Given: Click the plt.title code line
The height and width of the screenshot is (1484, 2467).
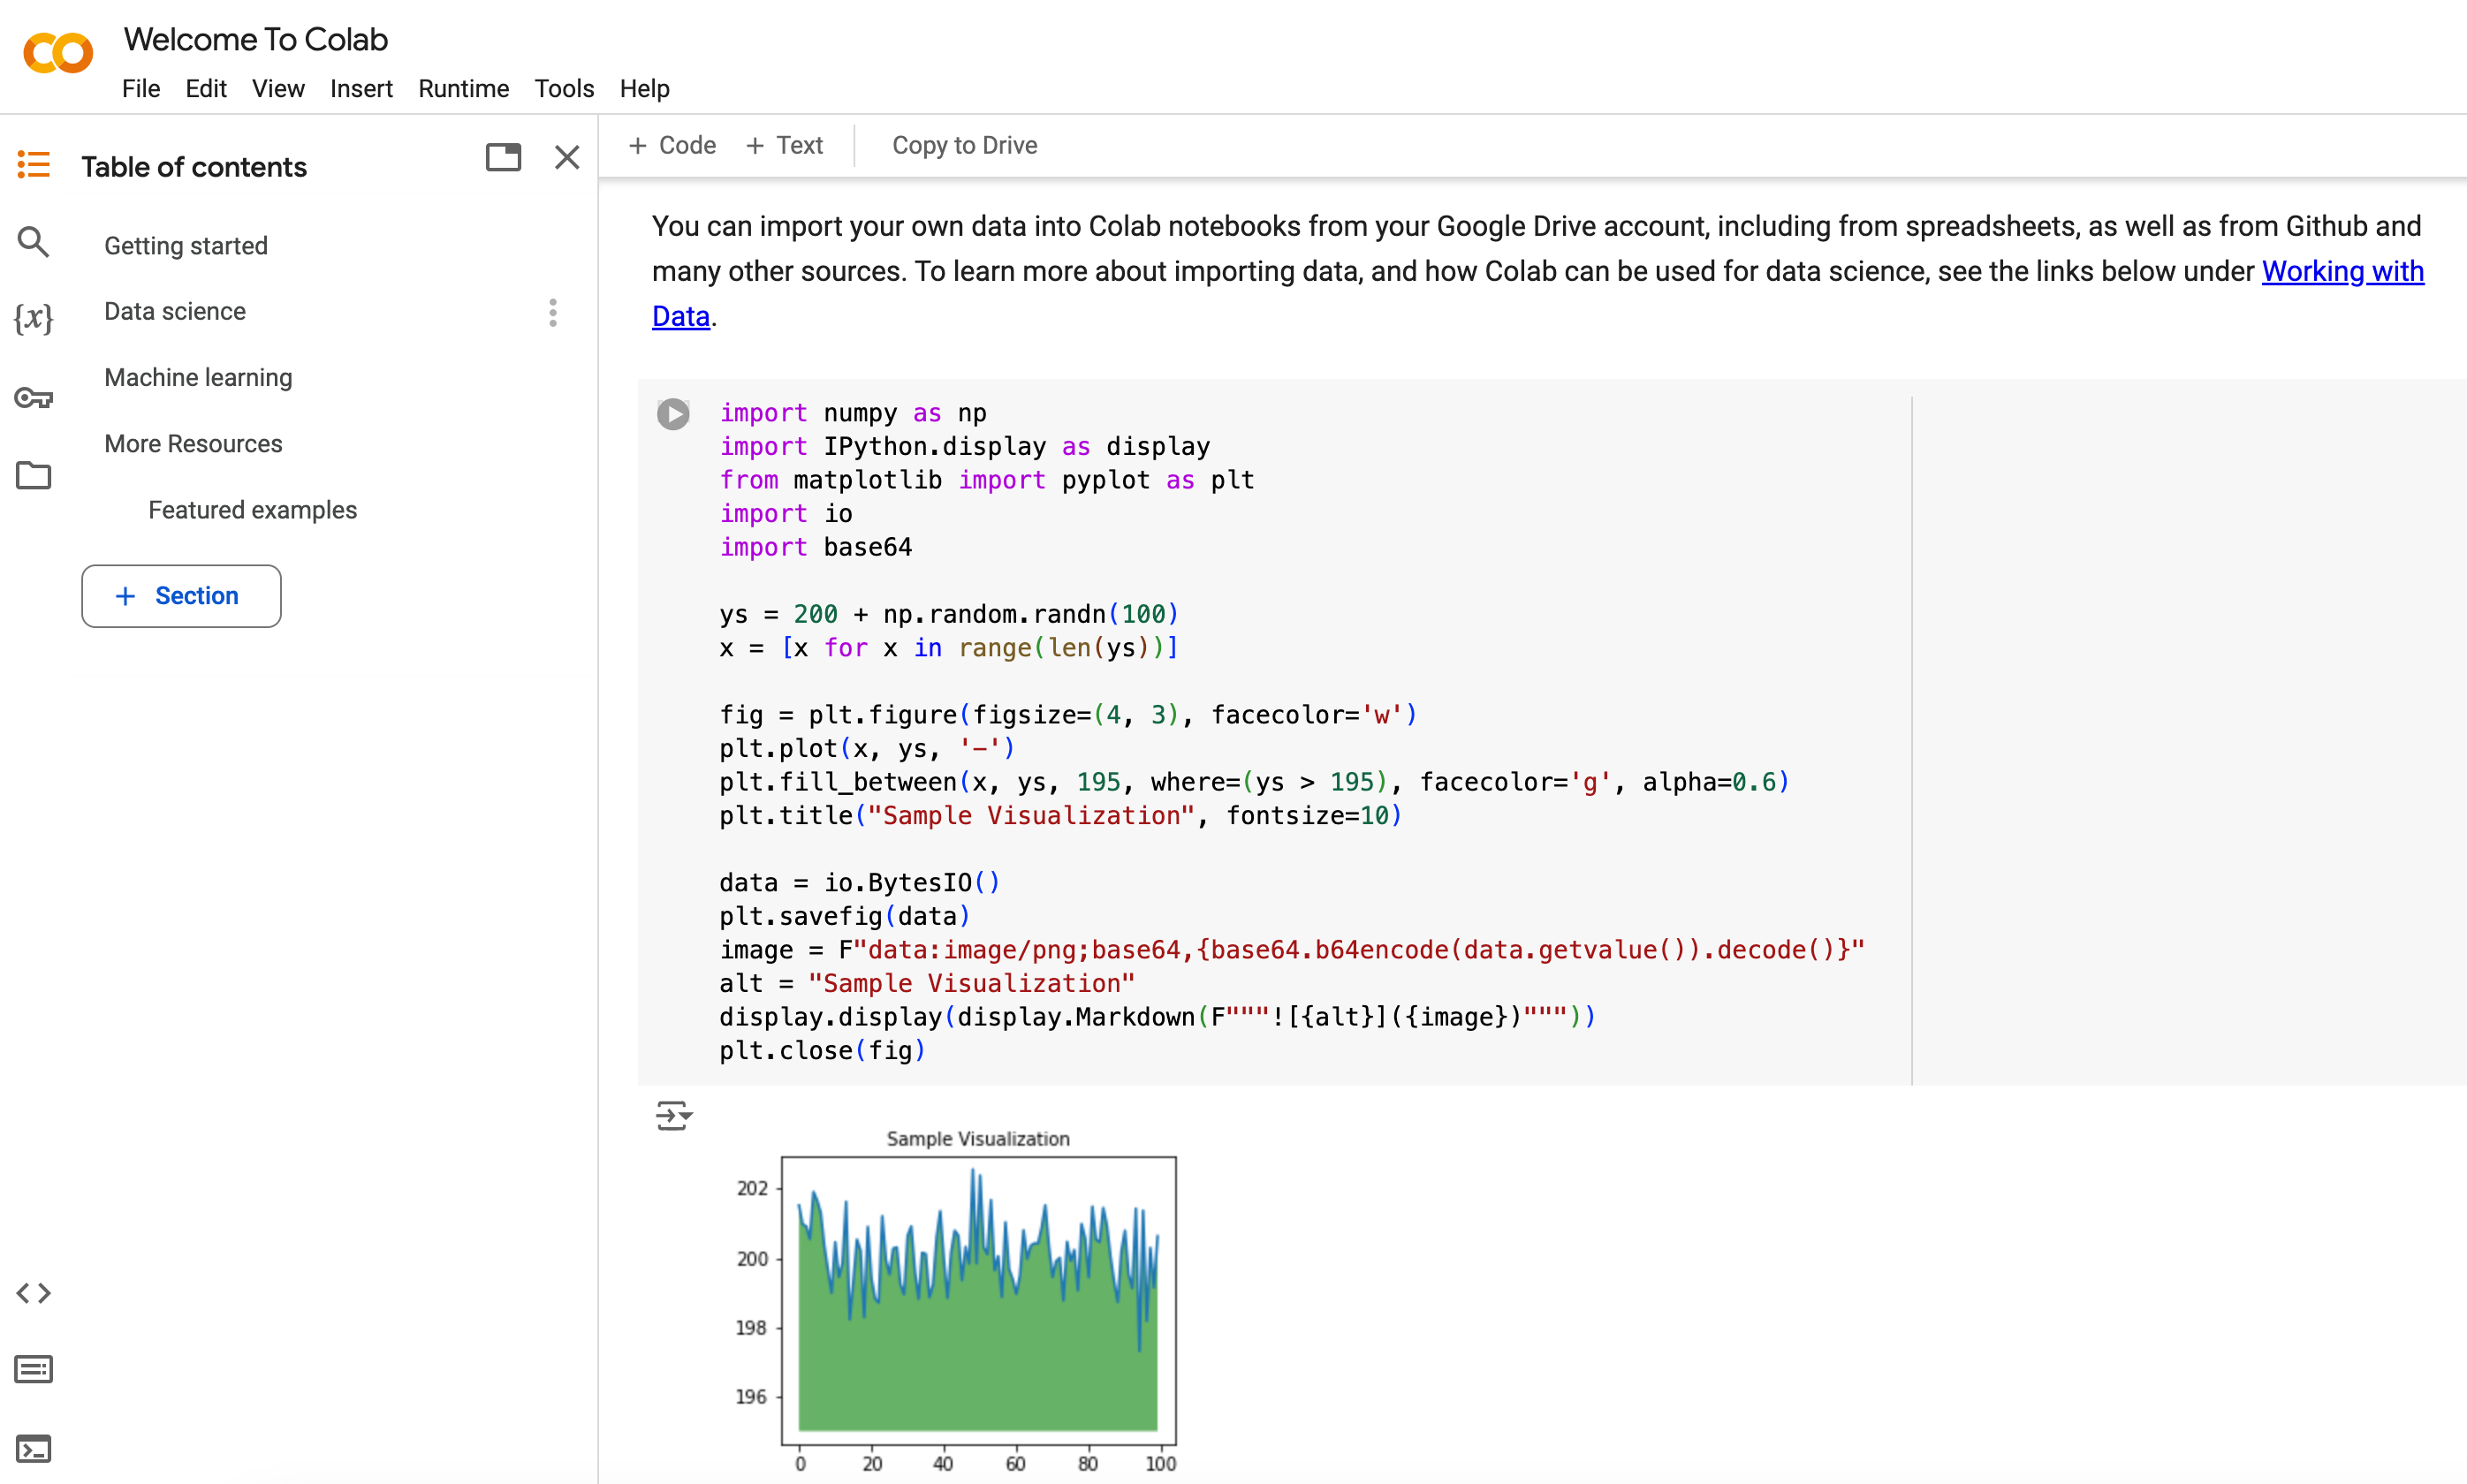Looking at the screenshot, I should (x=1060, y=816).
